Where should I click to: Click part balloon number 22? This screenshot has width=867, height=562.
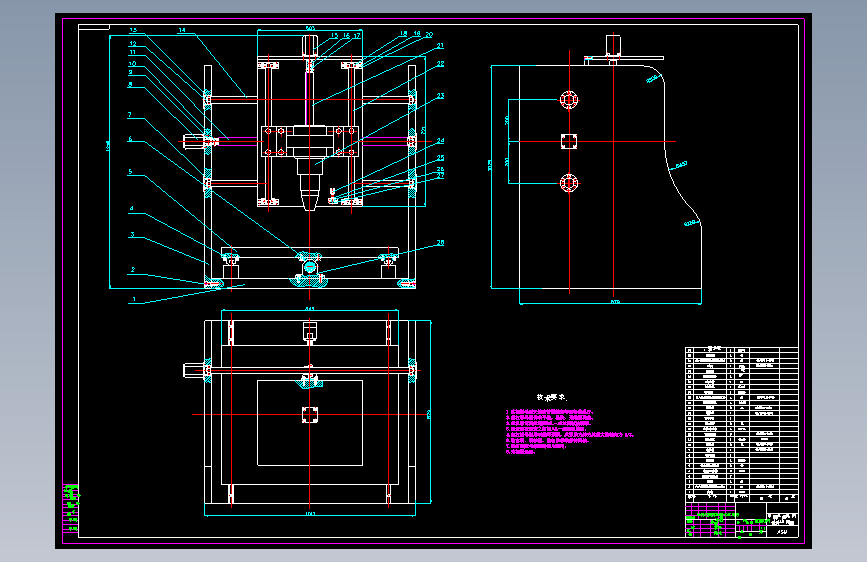click(x=440, y=64)
